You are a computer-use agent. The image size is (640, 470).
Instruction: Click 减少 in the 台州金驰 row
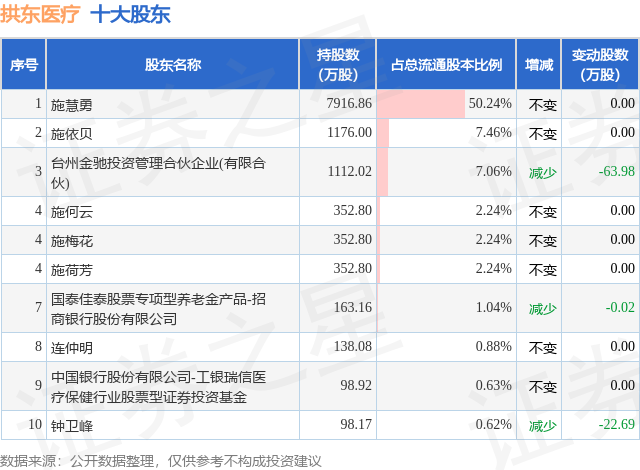(542, 173)
